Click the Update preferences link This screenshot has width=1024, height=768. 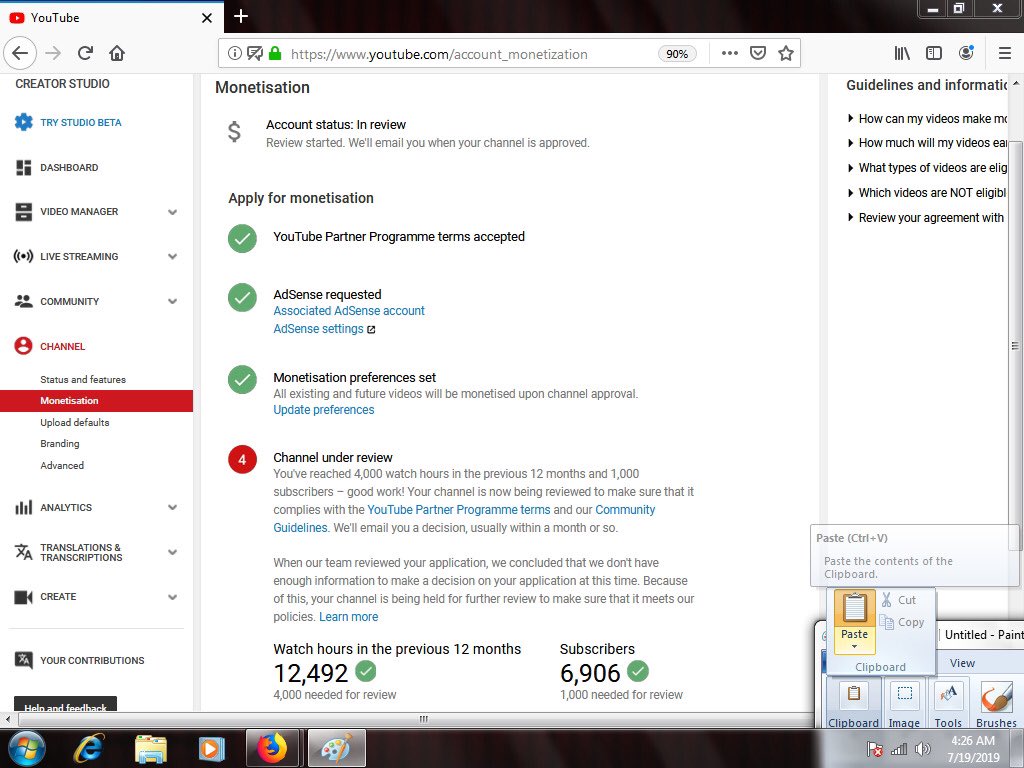click(324, 410)
